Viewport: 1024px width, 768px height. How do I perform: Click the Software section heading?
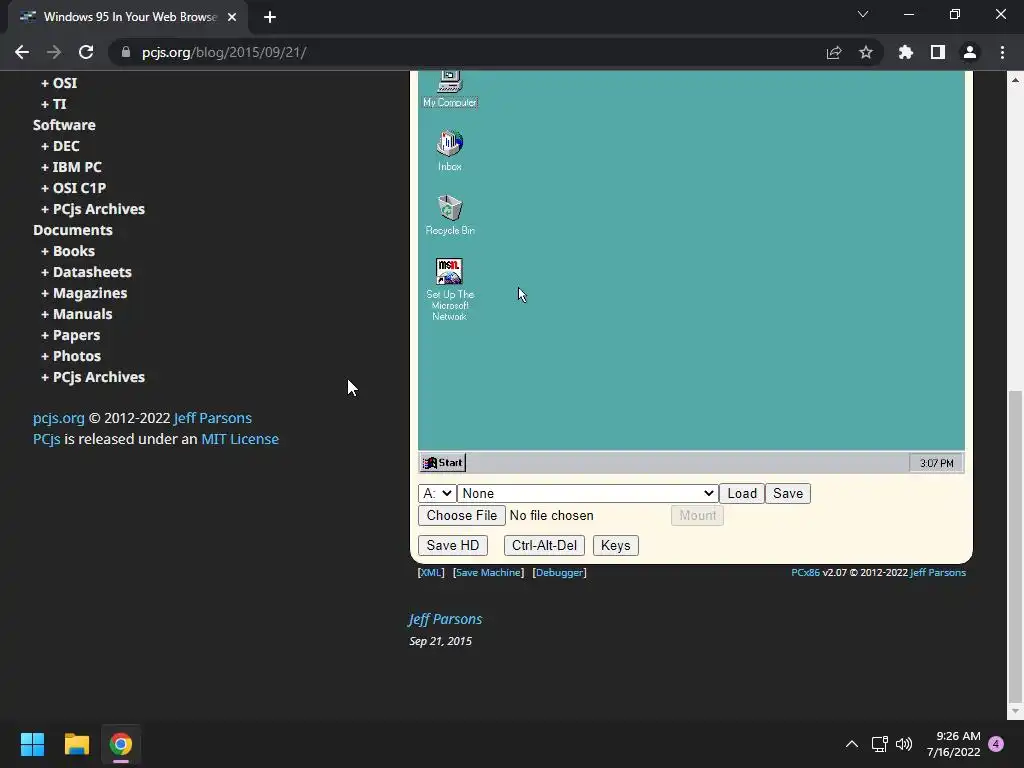click(64, 125)
